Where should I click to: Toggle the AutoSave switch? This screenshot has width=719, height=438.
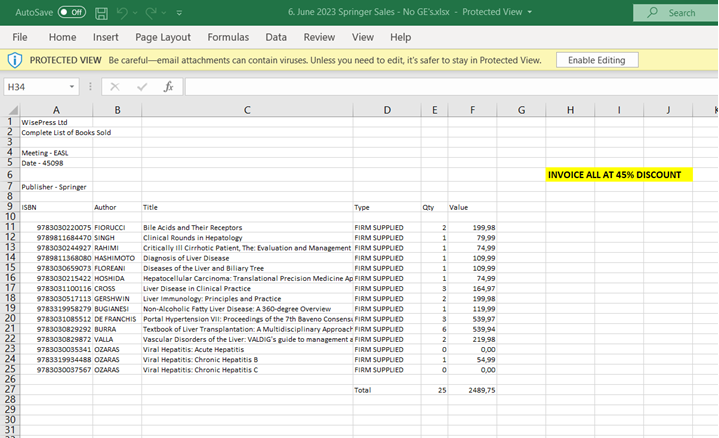pos(72,12)
